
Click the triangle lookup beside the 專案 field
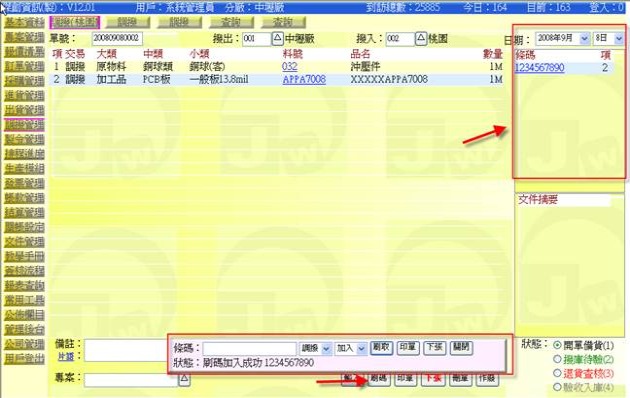[184, 379]
